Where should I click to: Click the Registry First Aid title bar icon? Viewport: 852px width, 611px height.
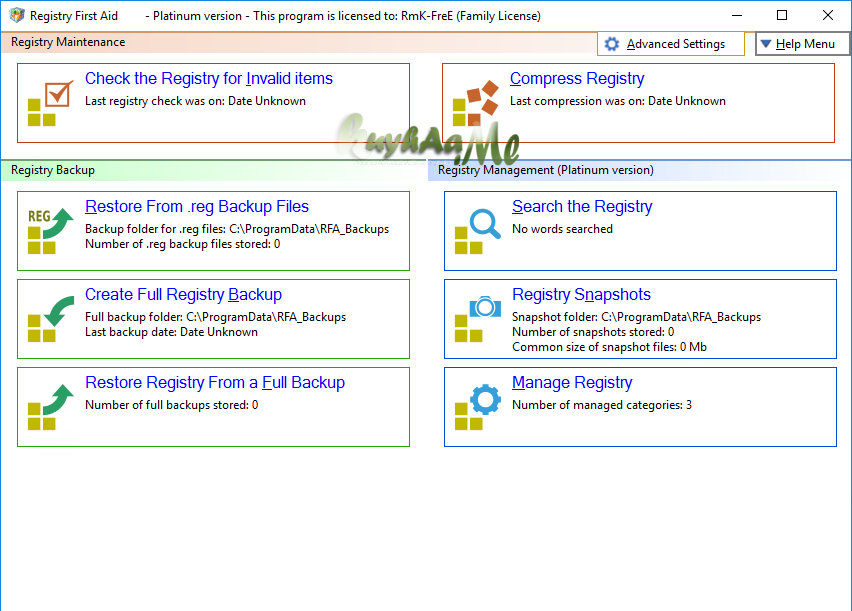click(x=14, y=14)
